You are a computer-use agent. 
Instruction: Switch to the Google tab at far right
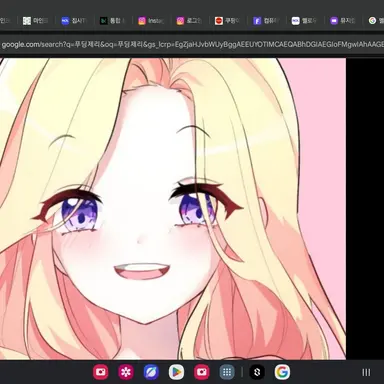click(x=376, y=21)
